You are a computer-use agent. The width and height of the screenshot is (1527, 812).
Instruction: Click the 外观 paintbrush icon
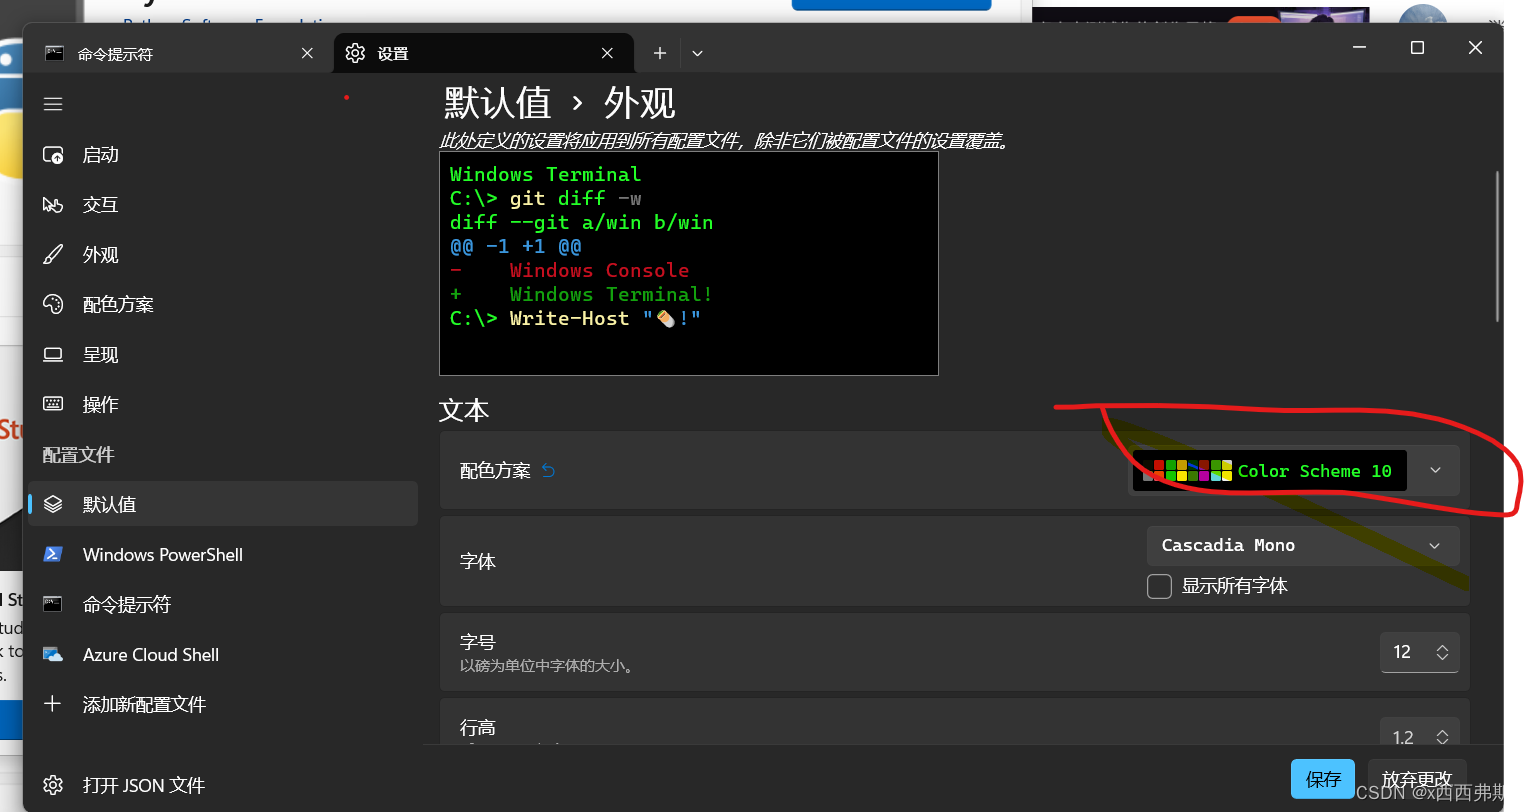(x=53, y=255)
